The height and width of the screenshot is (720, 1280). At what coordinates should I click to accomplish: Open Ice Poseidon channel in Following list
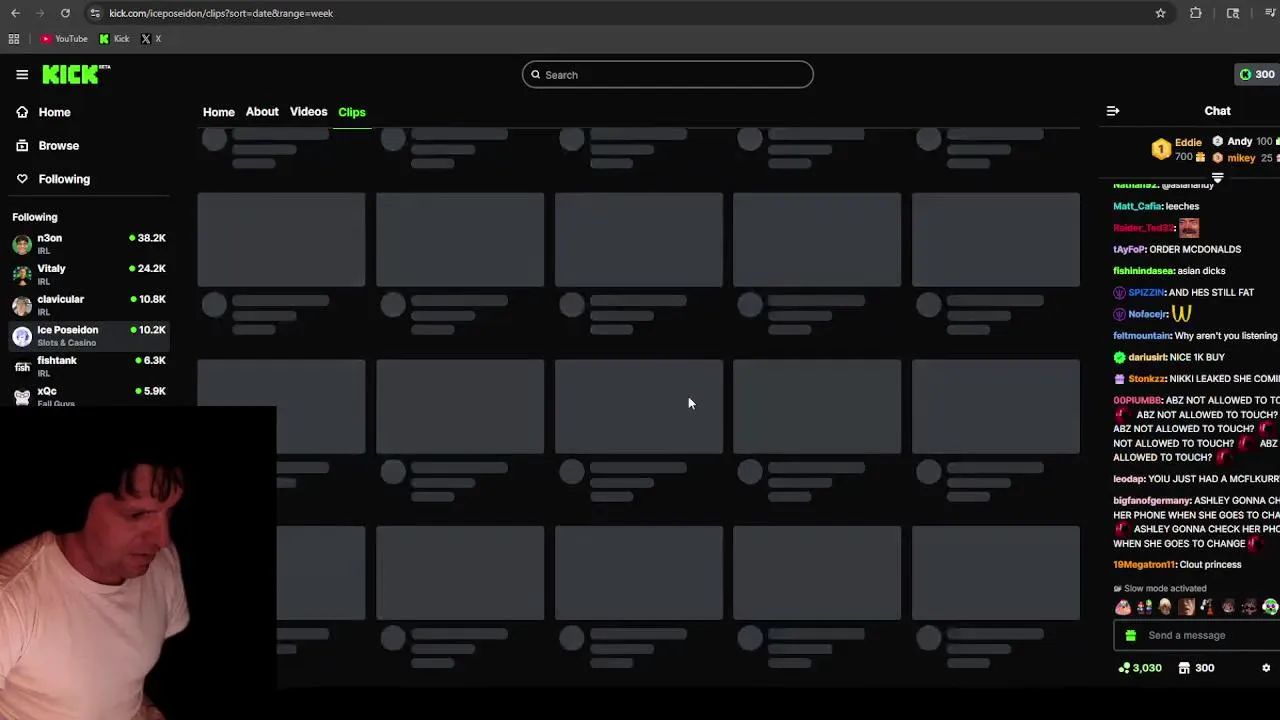[90, 335]
